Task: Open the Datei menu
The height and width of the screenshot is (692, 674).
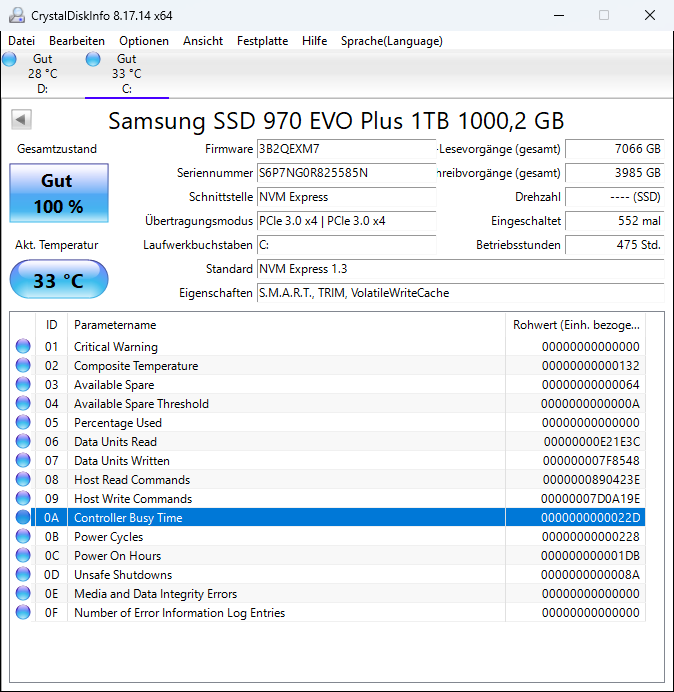Action: click(21, 41)
